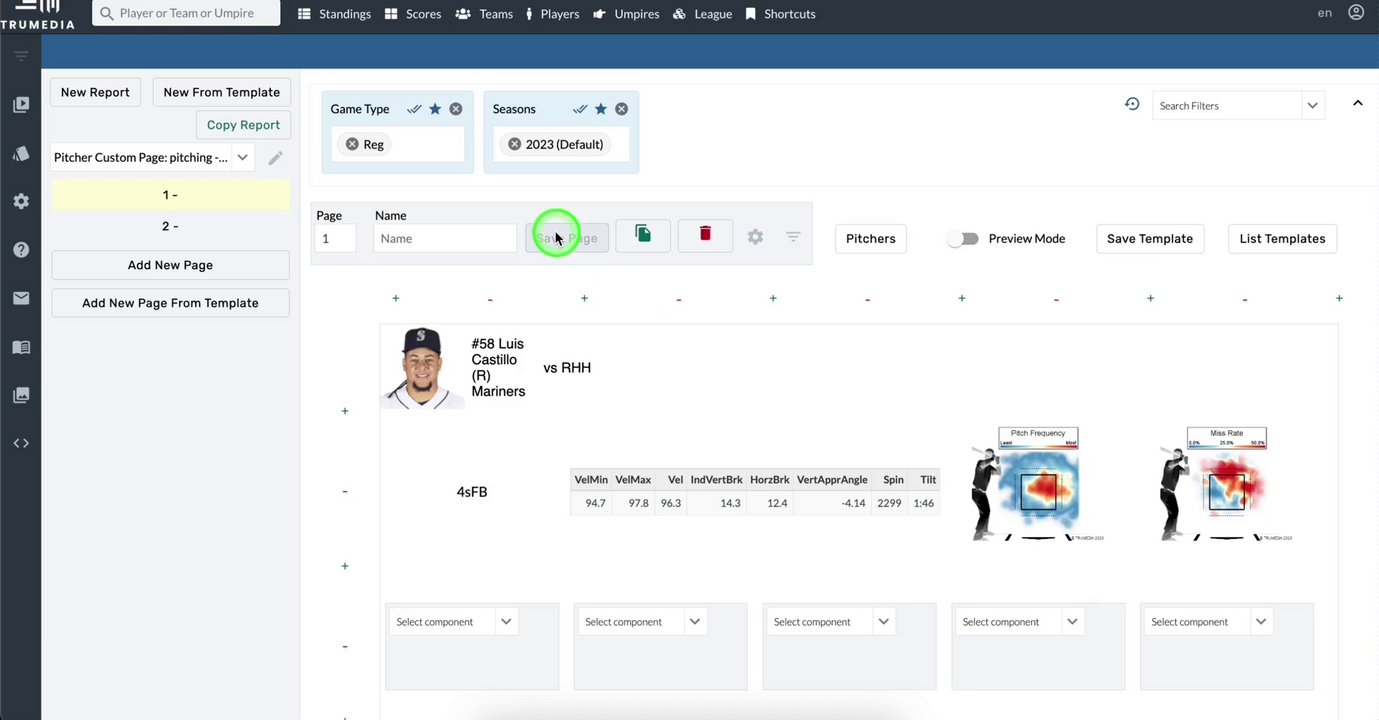Open the List Templates button

coord(1282,239)
